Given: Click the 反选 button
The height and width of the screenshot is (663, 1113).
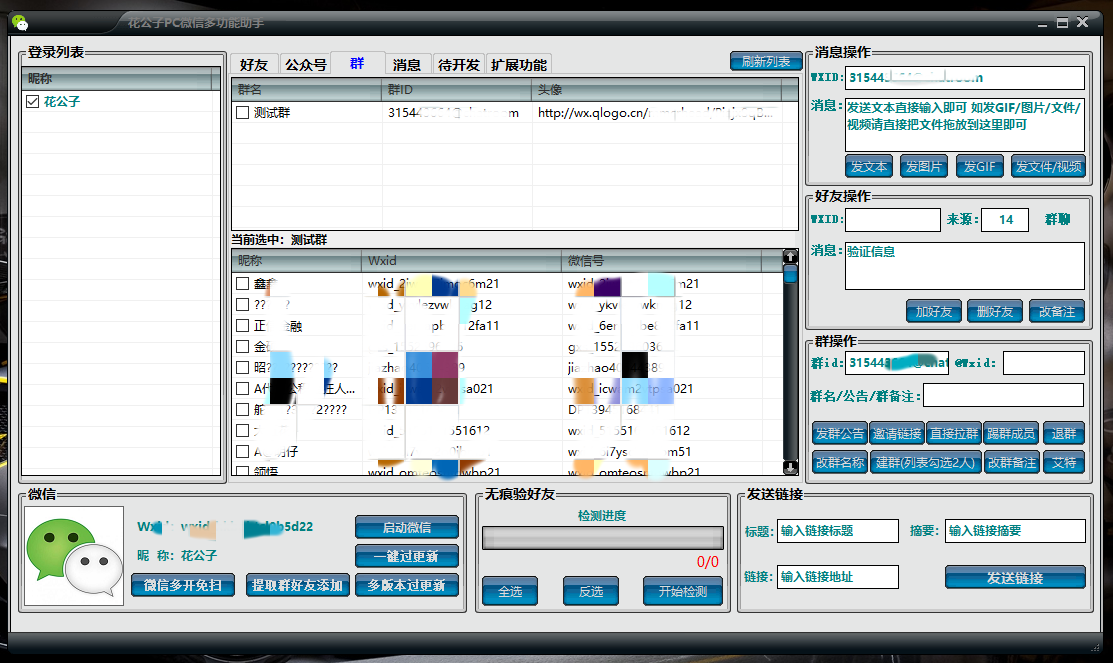Looking at the screenshot, I should [591, 591].
